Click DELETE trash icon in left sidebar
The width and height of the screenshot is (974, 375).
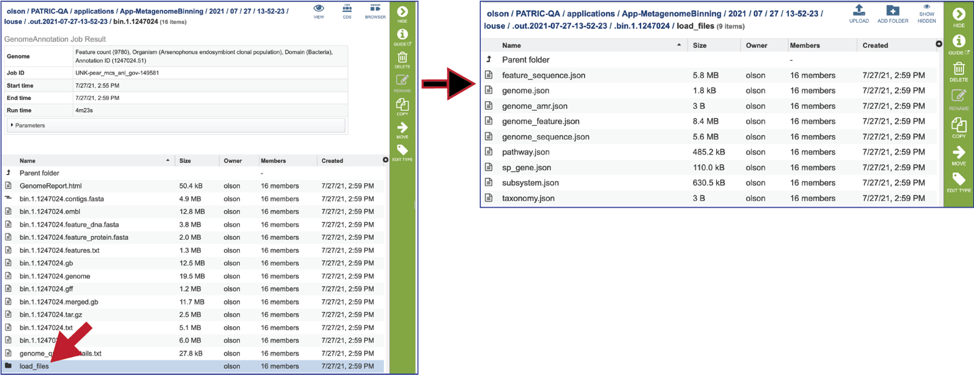pos(402,58)
